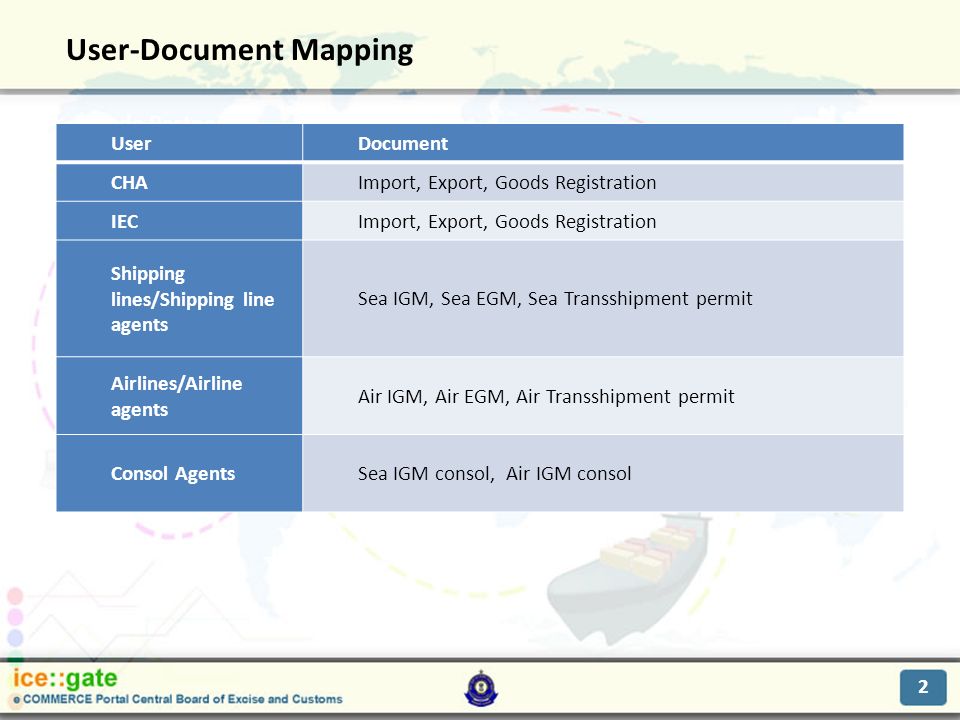Select the 'Consol Agents' cell
This screenshot has height=720, width=960.
click(179, 473)
